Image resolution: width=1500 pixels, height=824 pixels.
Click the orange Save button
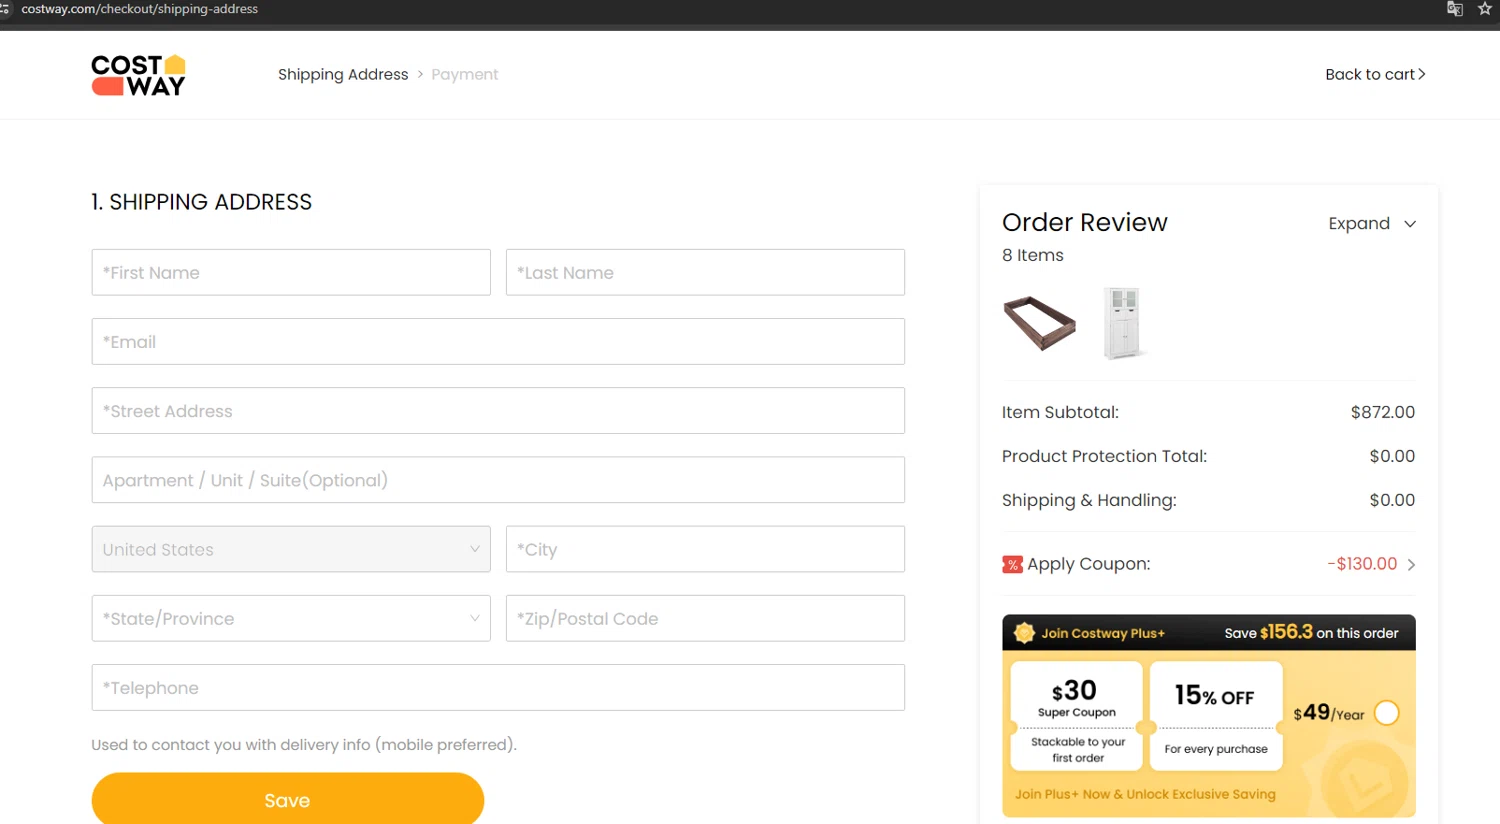[x=288, y=799]
